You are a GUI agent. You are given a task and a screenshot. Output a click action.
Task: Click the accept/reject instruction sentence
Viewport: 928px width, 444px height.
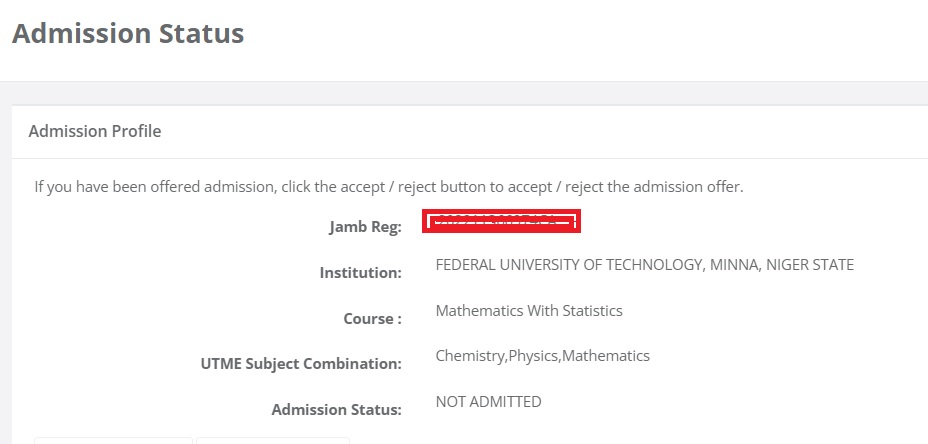(389, 186)
